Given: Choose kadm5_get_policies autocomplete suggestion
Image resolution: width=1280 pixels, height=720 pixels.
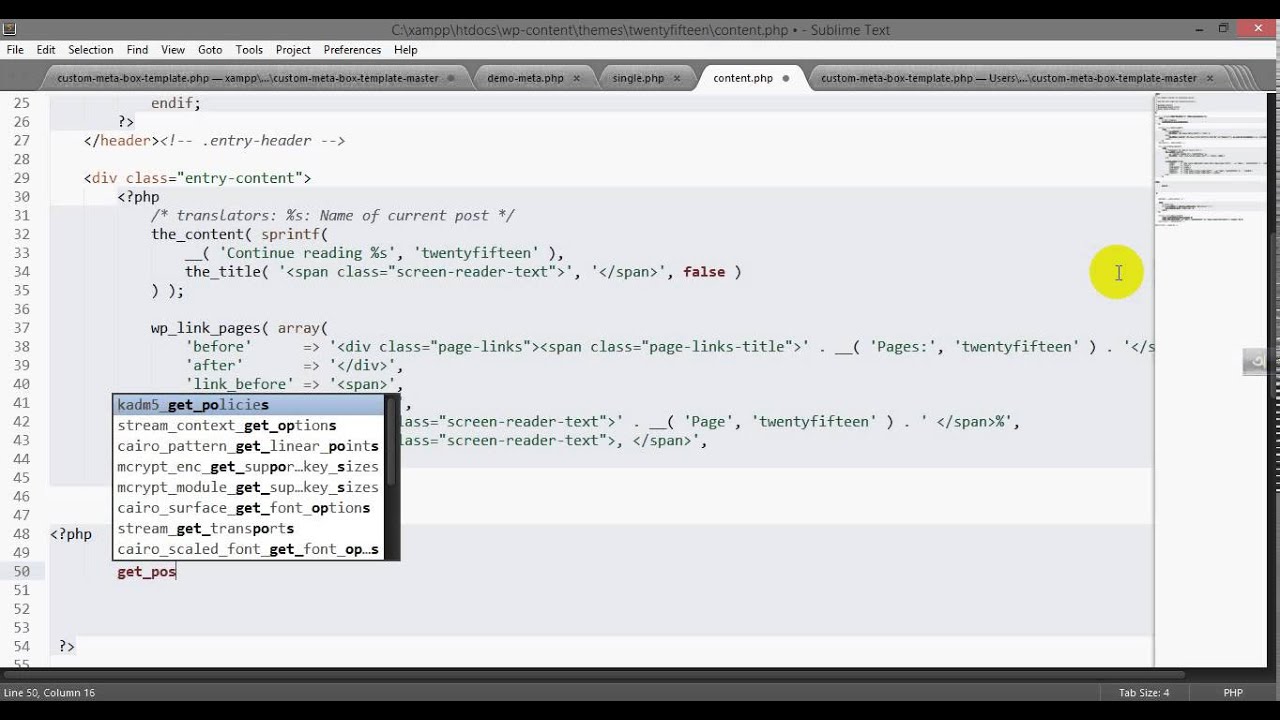Looking at the screenshot, I should pos(248,405).
